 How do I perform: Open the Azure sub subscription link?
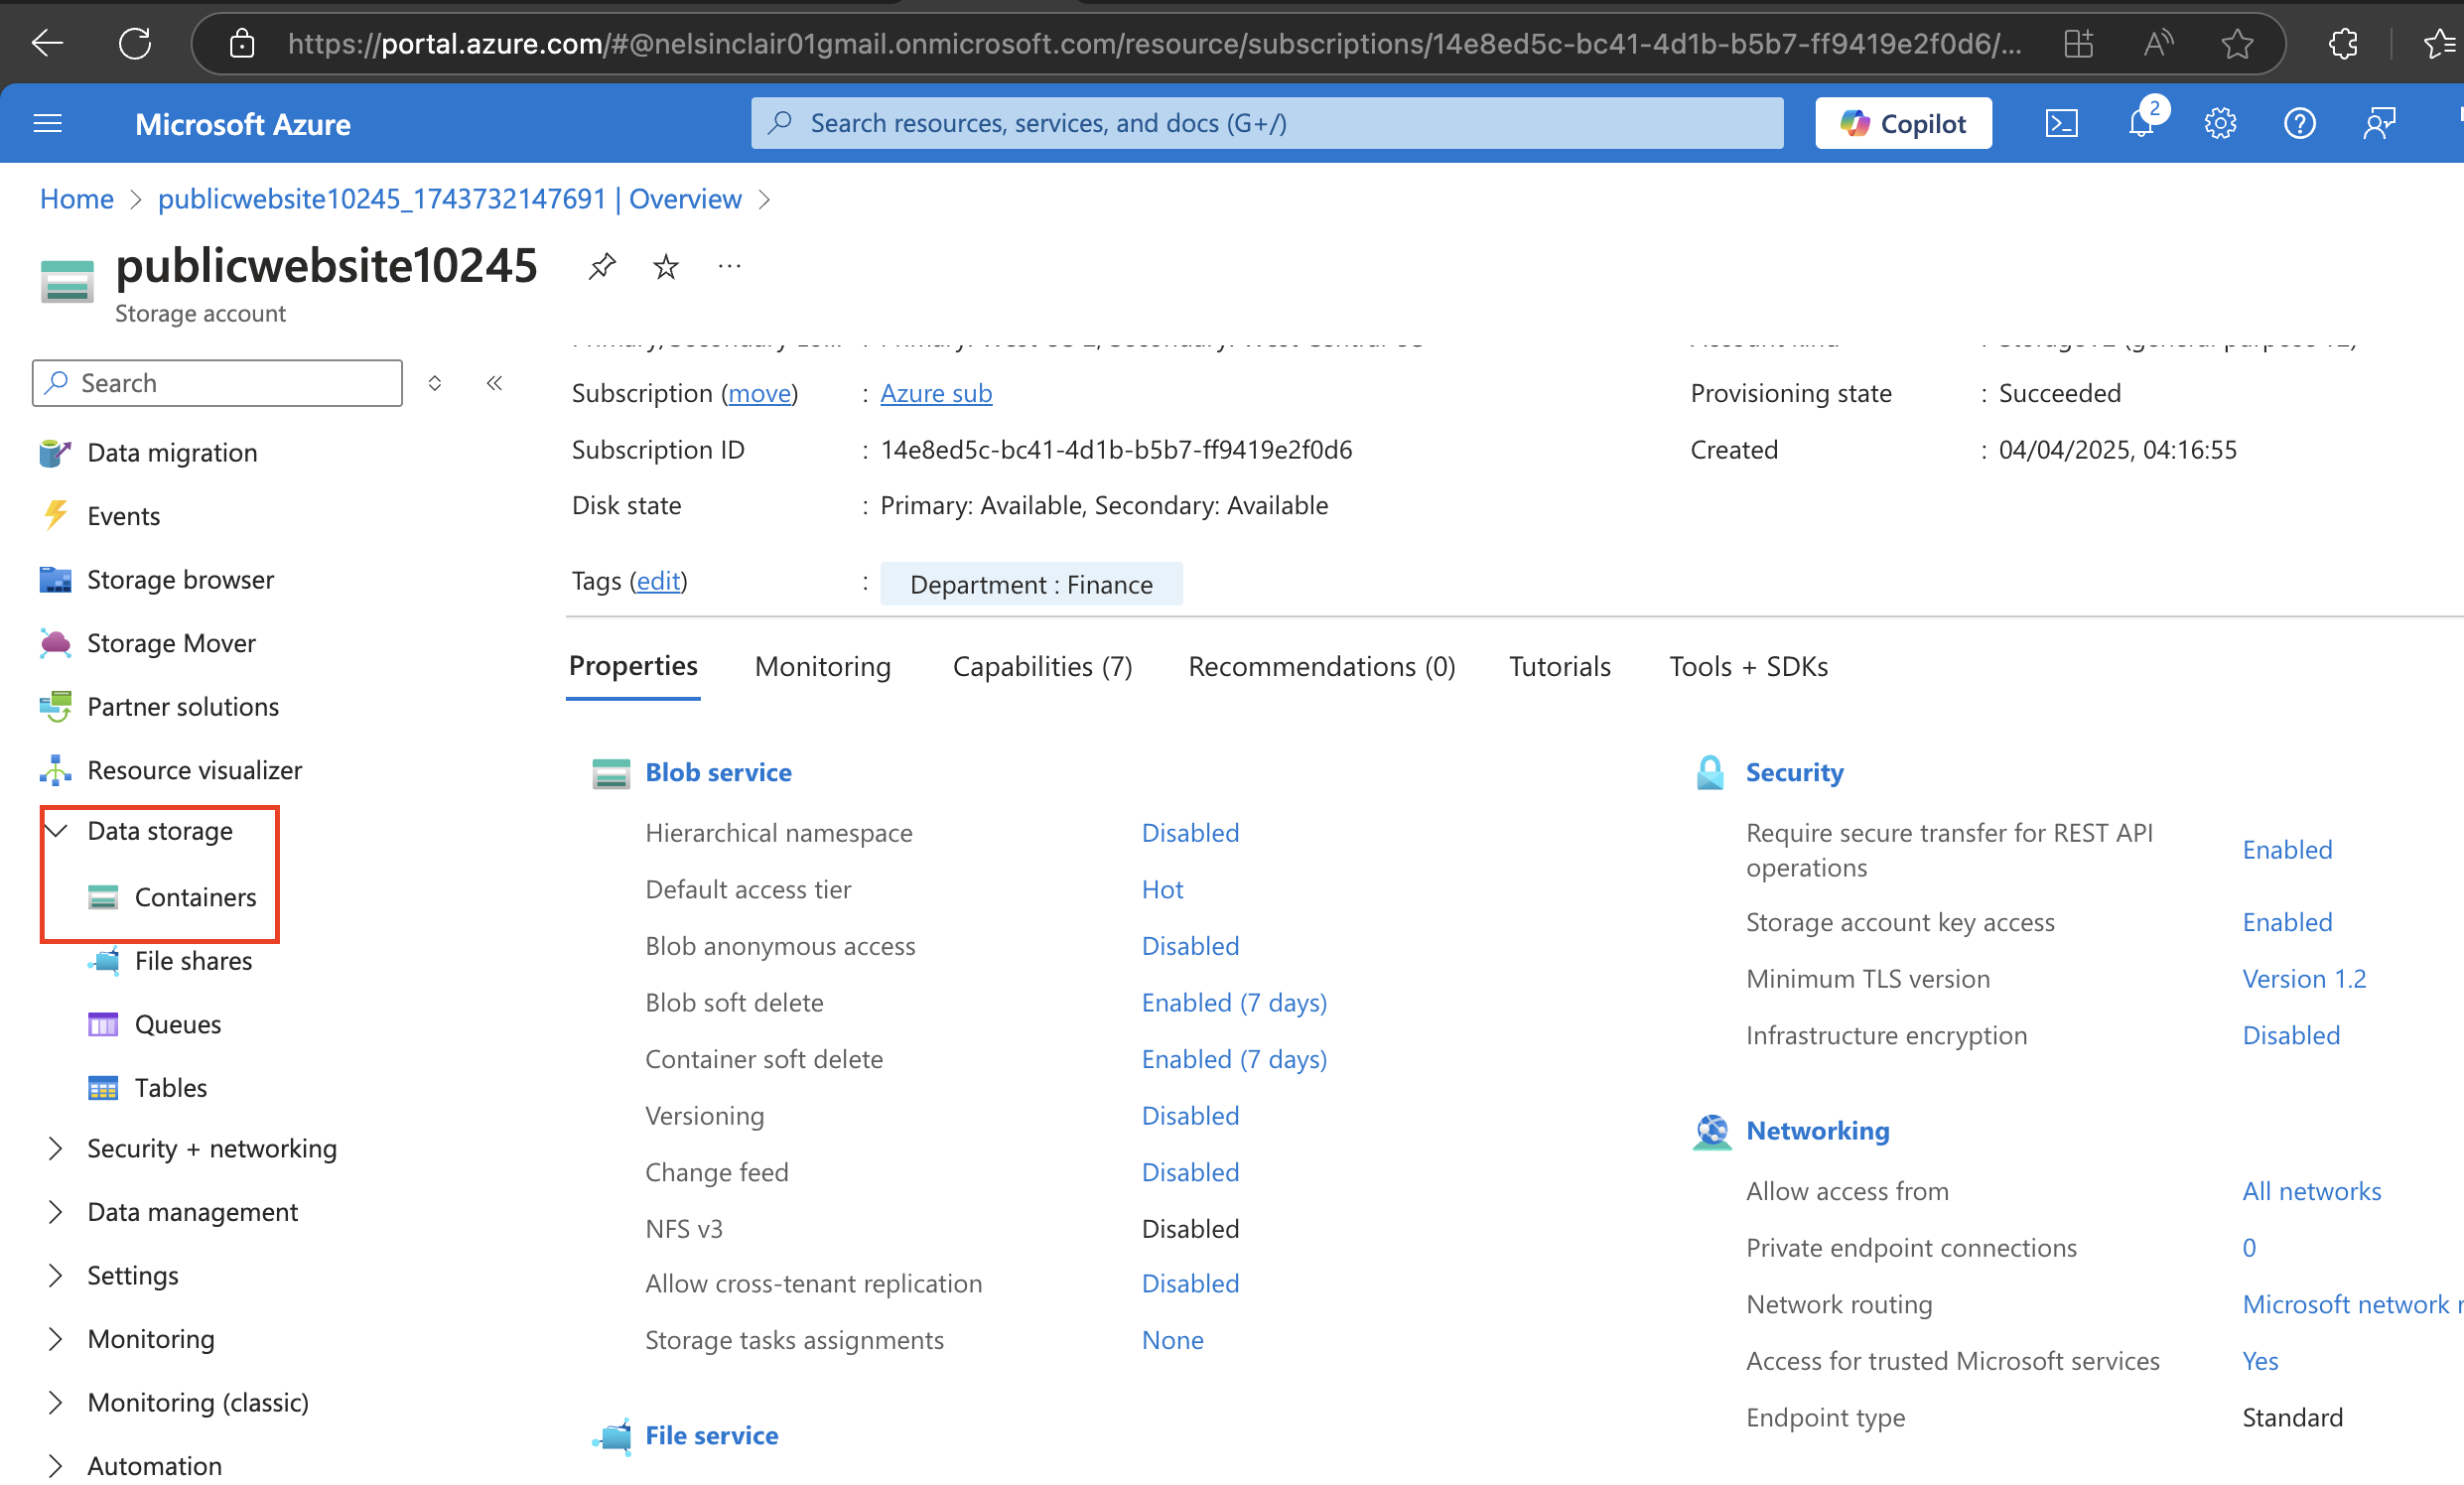tap(935, 393)
